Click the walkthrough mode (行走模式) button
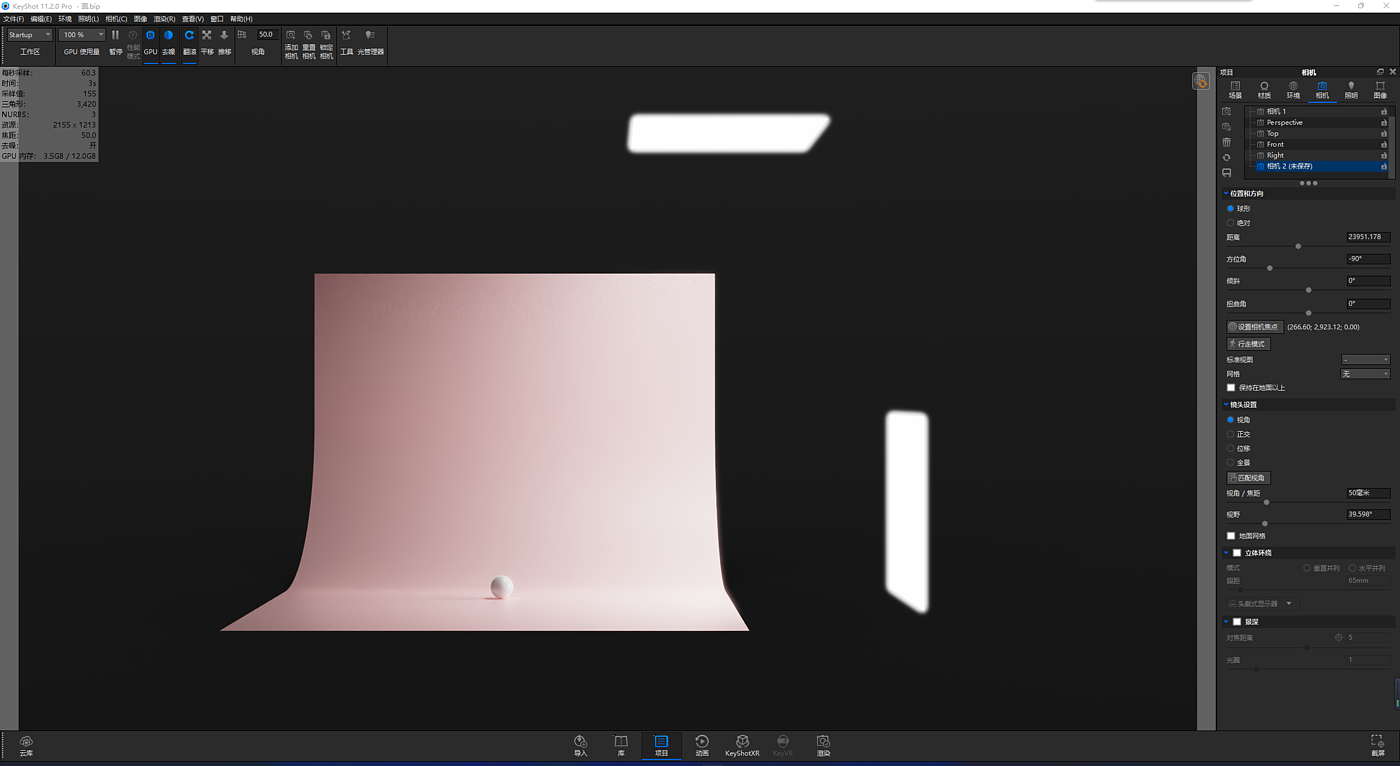The image size is (1400, 766). coord(1248,344)
